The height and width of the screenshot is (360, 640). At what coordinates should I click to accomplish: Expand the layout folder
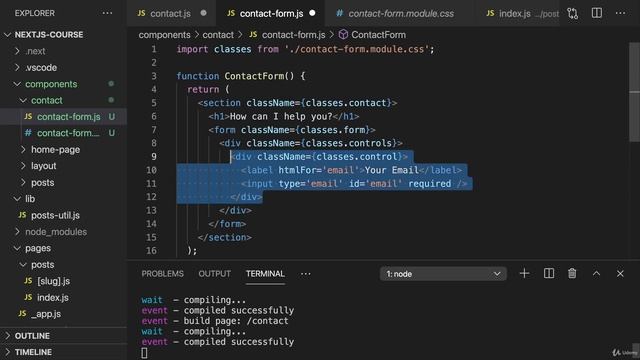(23, 166)
